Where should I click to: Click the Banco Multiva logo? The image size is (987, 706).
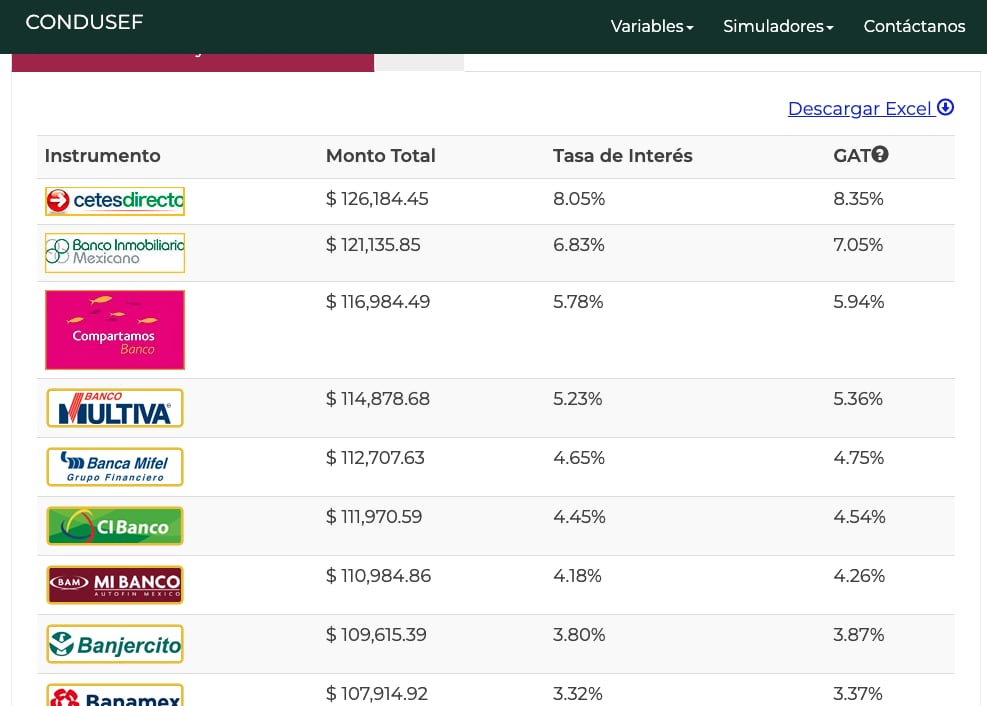115,408
